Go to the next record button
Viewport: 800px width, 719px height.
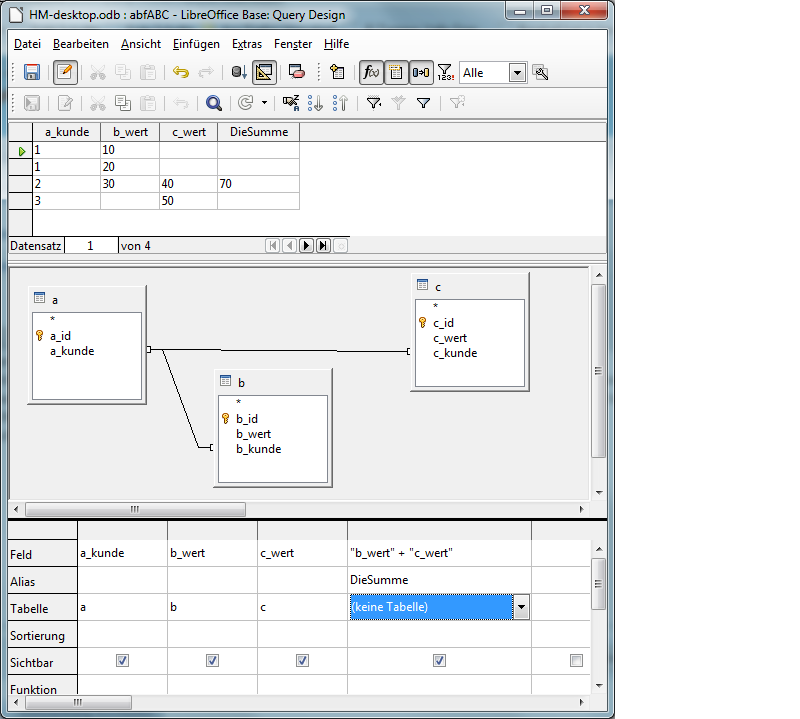[306, 245]
